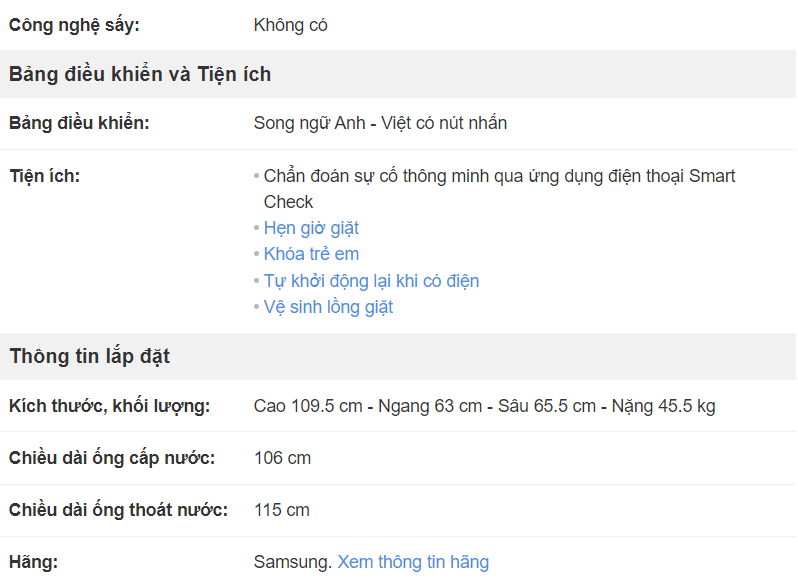This screenshot has height=578, width=798.
Task: Open 'Xem thông tin hãng' link
Action: coord(413,562)
